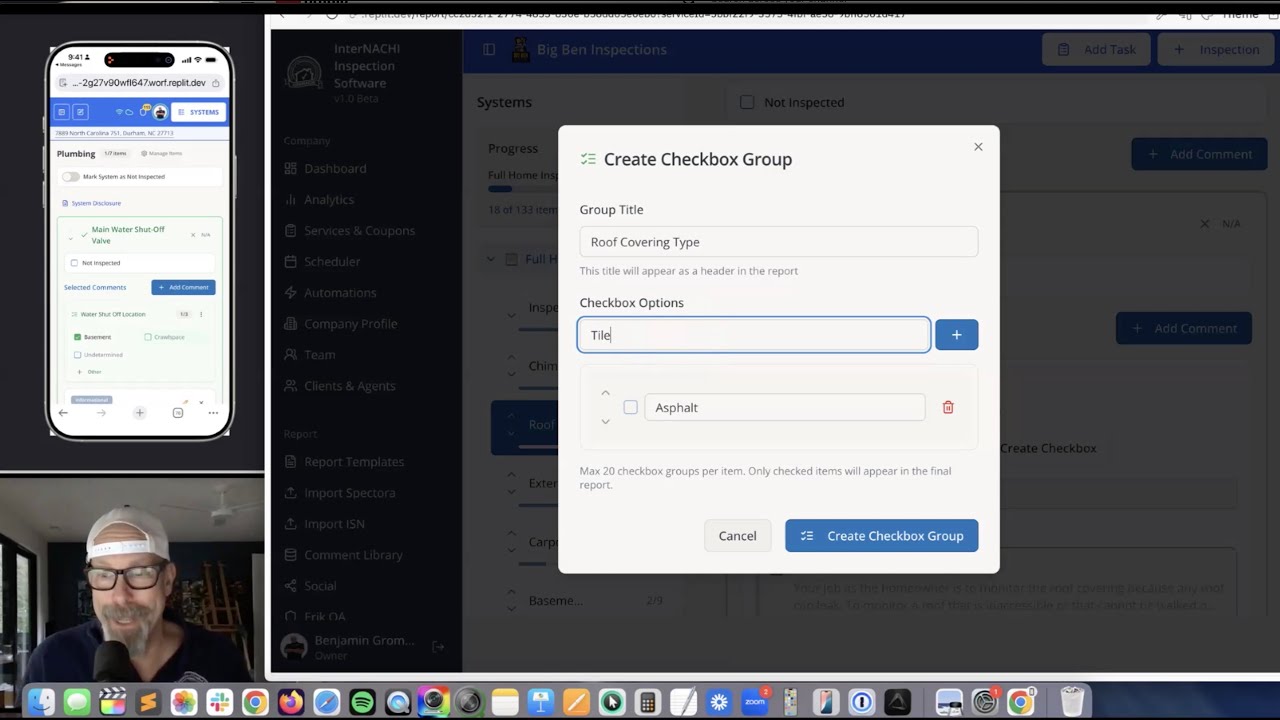
Task: Tick the Asphalt checkbox in the dialog
Action: [630, 407]
